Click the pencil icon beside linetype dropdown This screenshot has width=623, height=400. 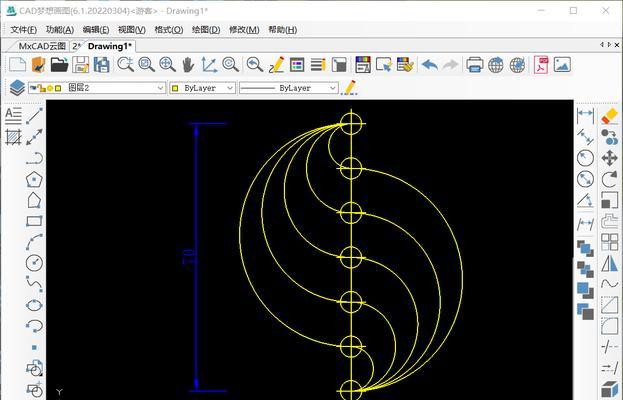pyautogui.click(x=349, y=88)
